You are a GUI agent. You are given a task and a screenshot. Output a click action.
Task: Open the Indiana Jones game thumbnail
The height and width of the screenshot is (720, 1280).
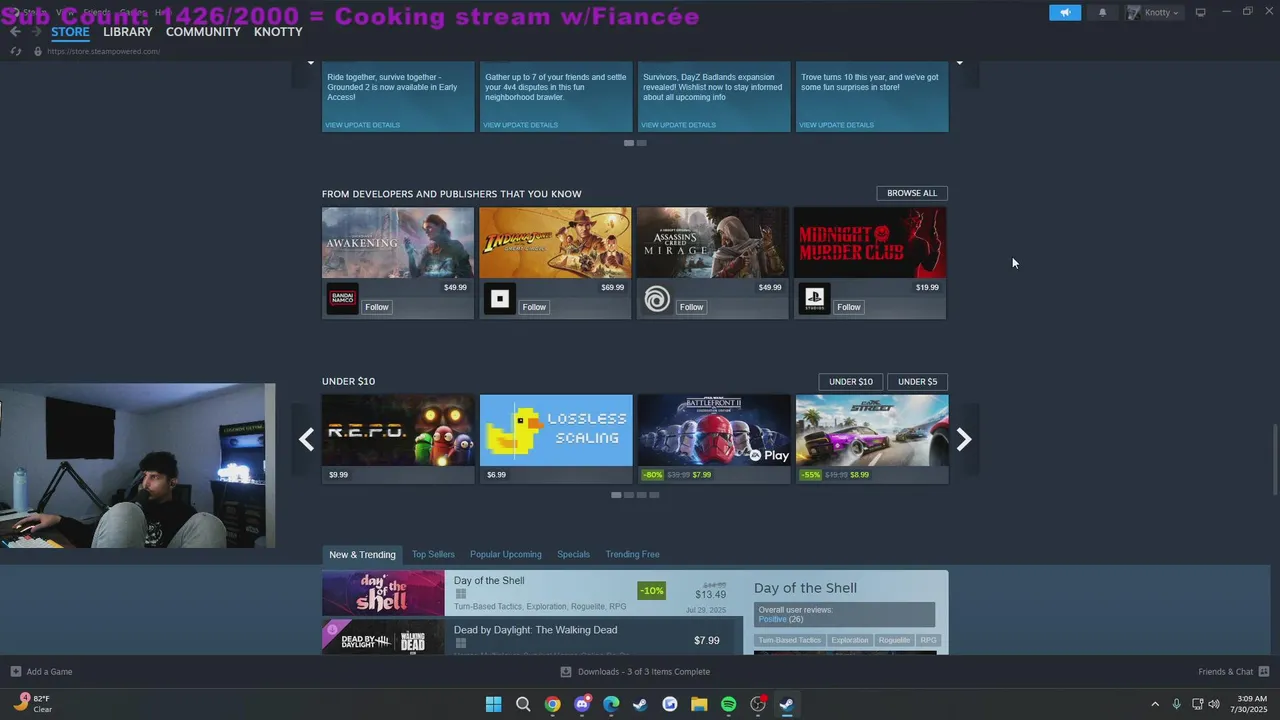click(x=555, y=243)
